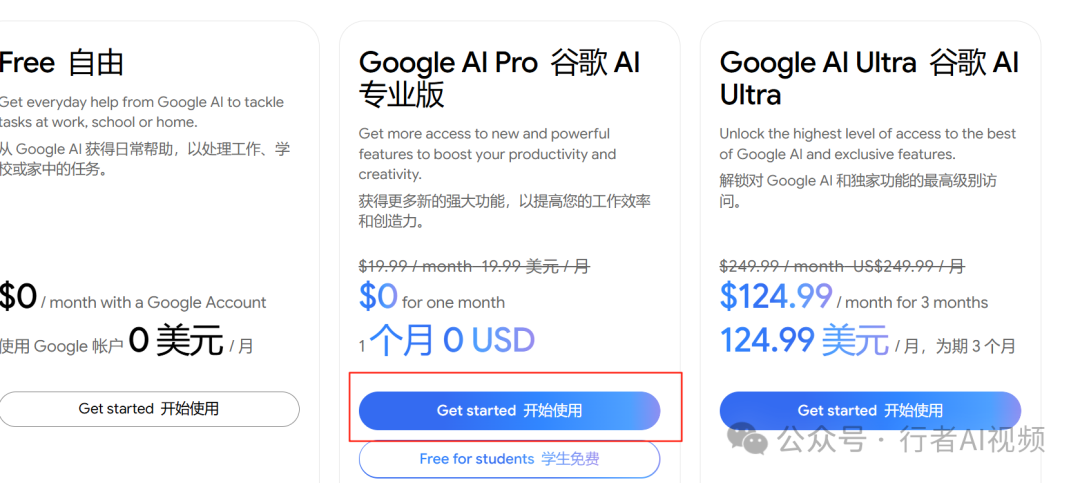
Task: Click the Google AI Pro plan title
Action: pos(499,78)
